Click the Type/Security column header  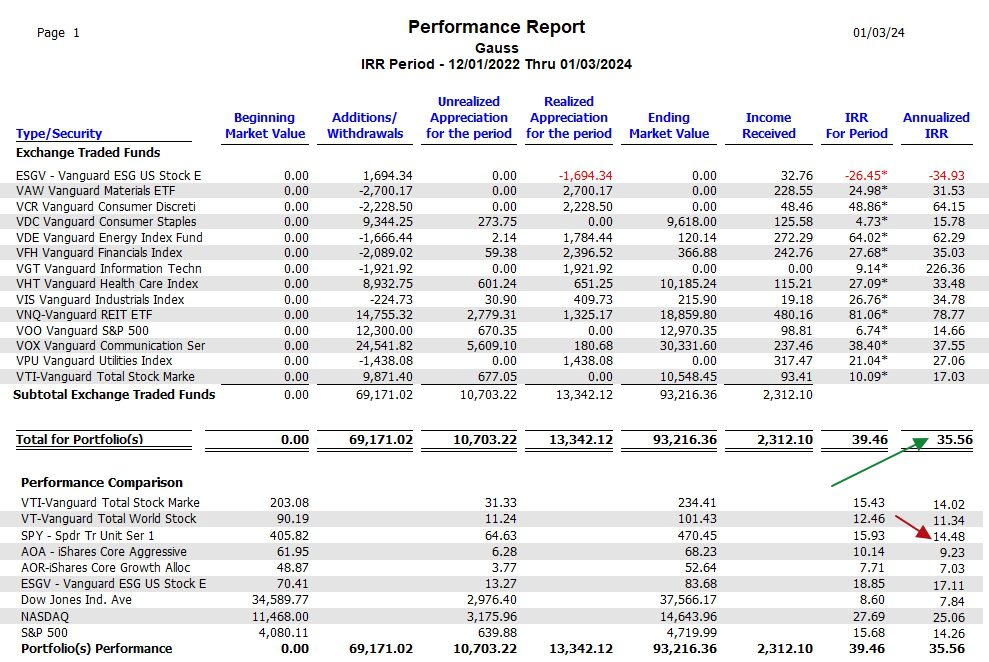59,134
